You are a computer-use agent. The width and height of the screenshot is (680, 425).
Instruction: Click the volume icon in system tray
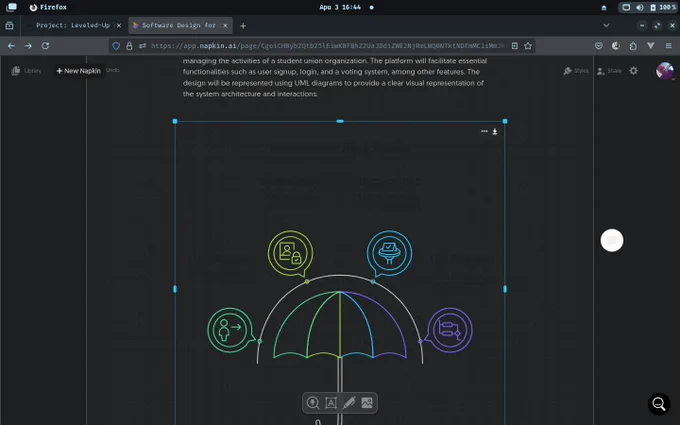click(x=640, y=7)
